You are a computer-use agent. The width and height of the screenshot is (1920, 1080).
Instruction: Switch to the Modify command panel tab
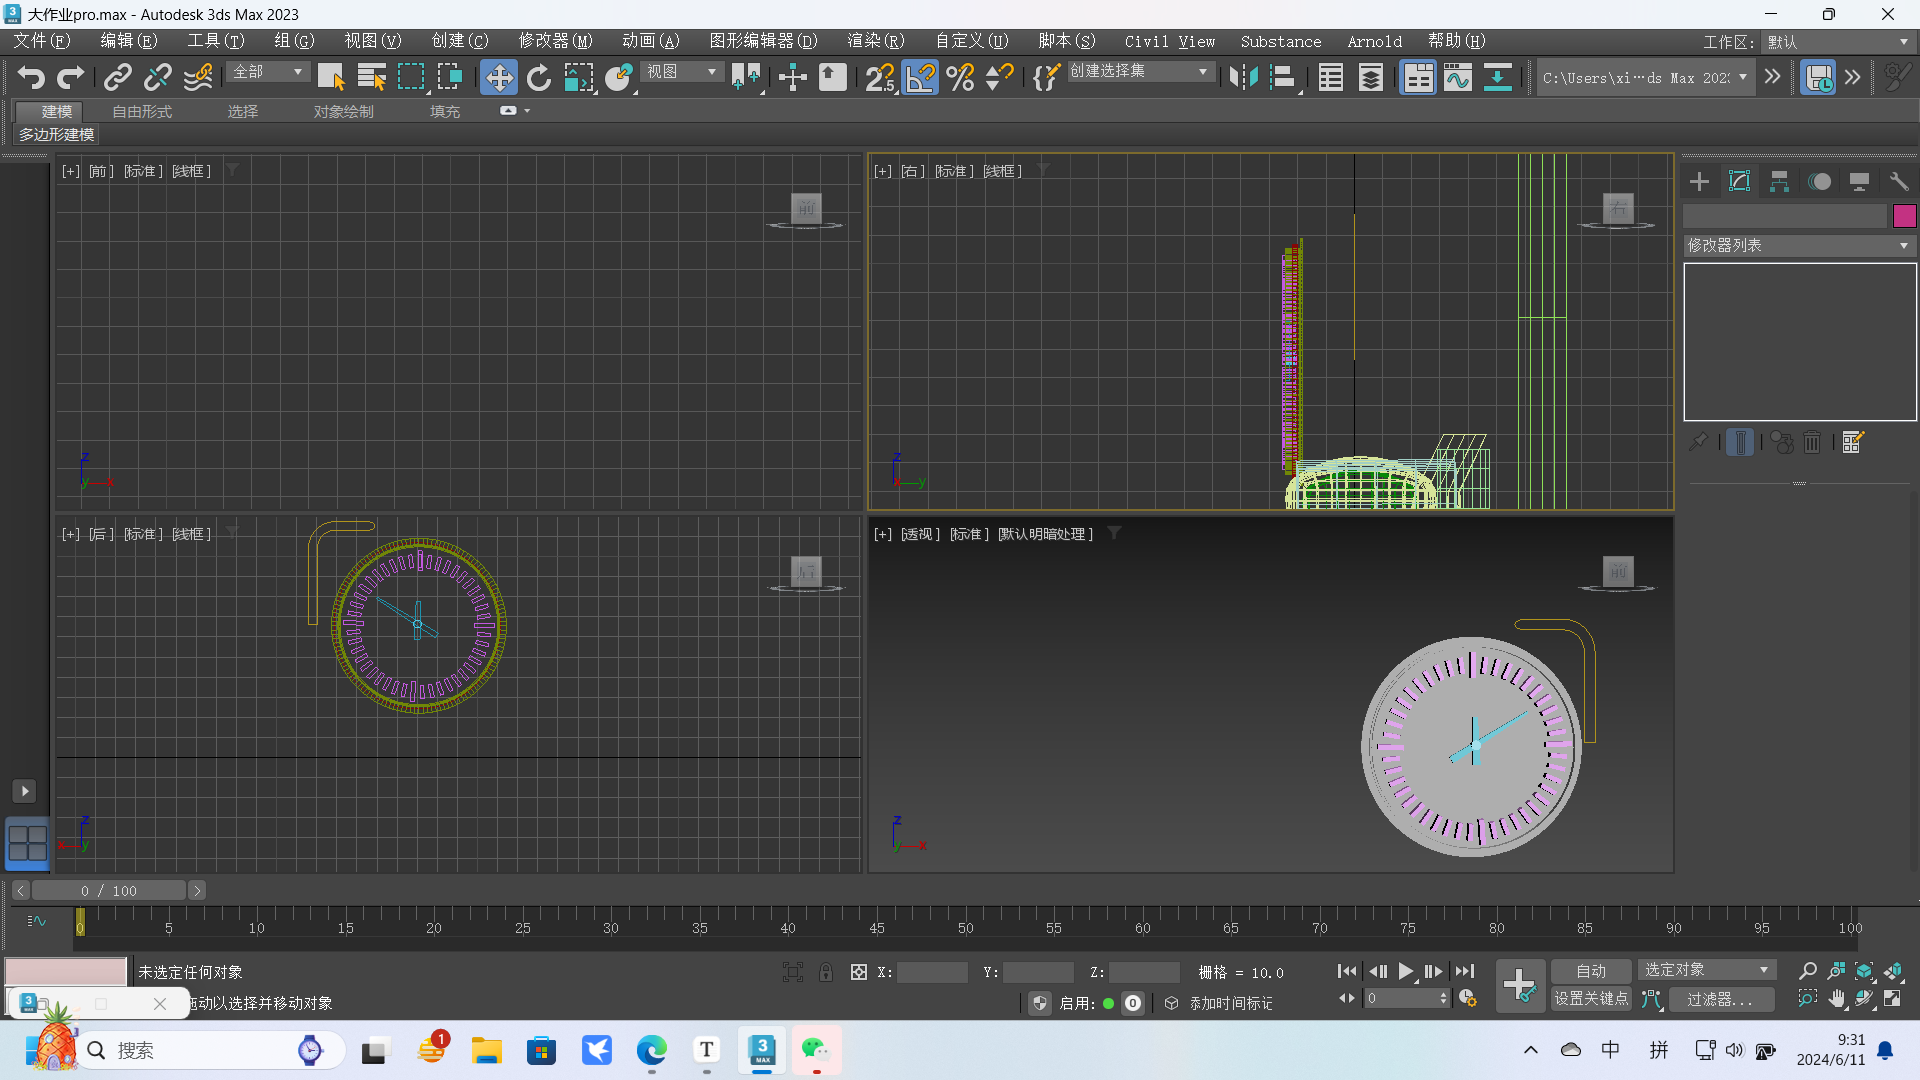tap(1739, 181)
